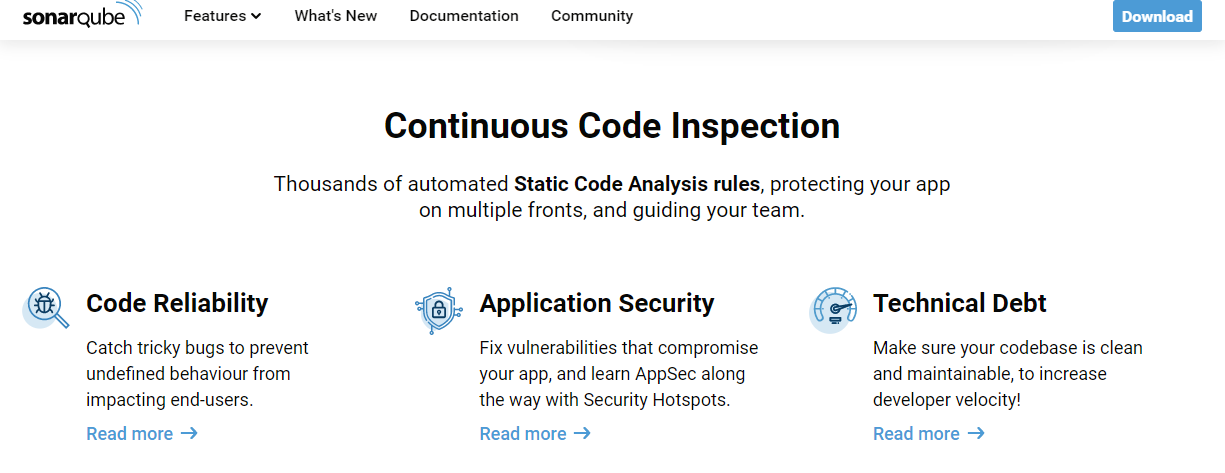Click the Application Security heading
The width and height of the screenshot is (1225, 473).
click(x=597, y=303)
